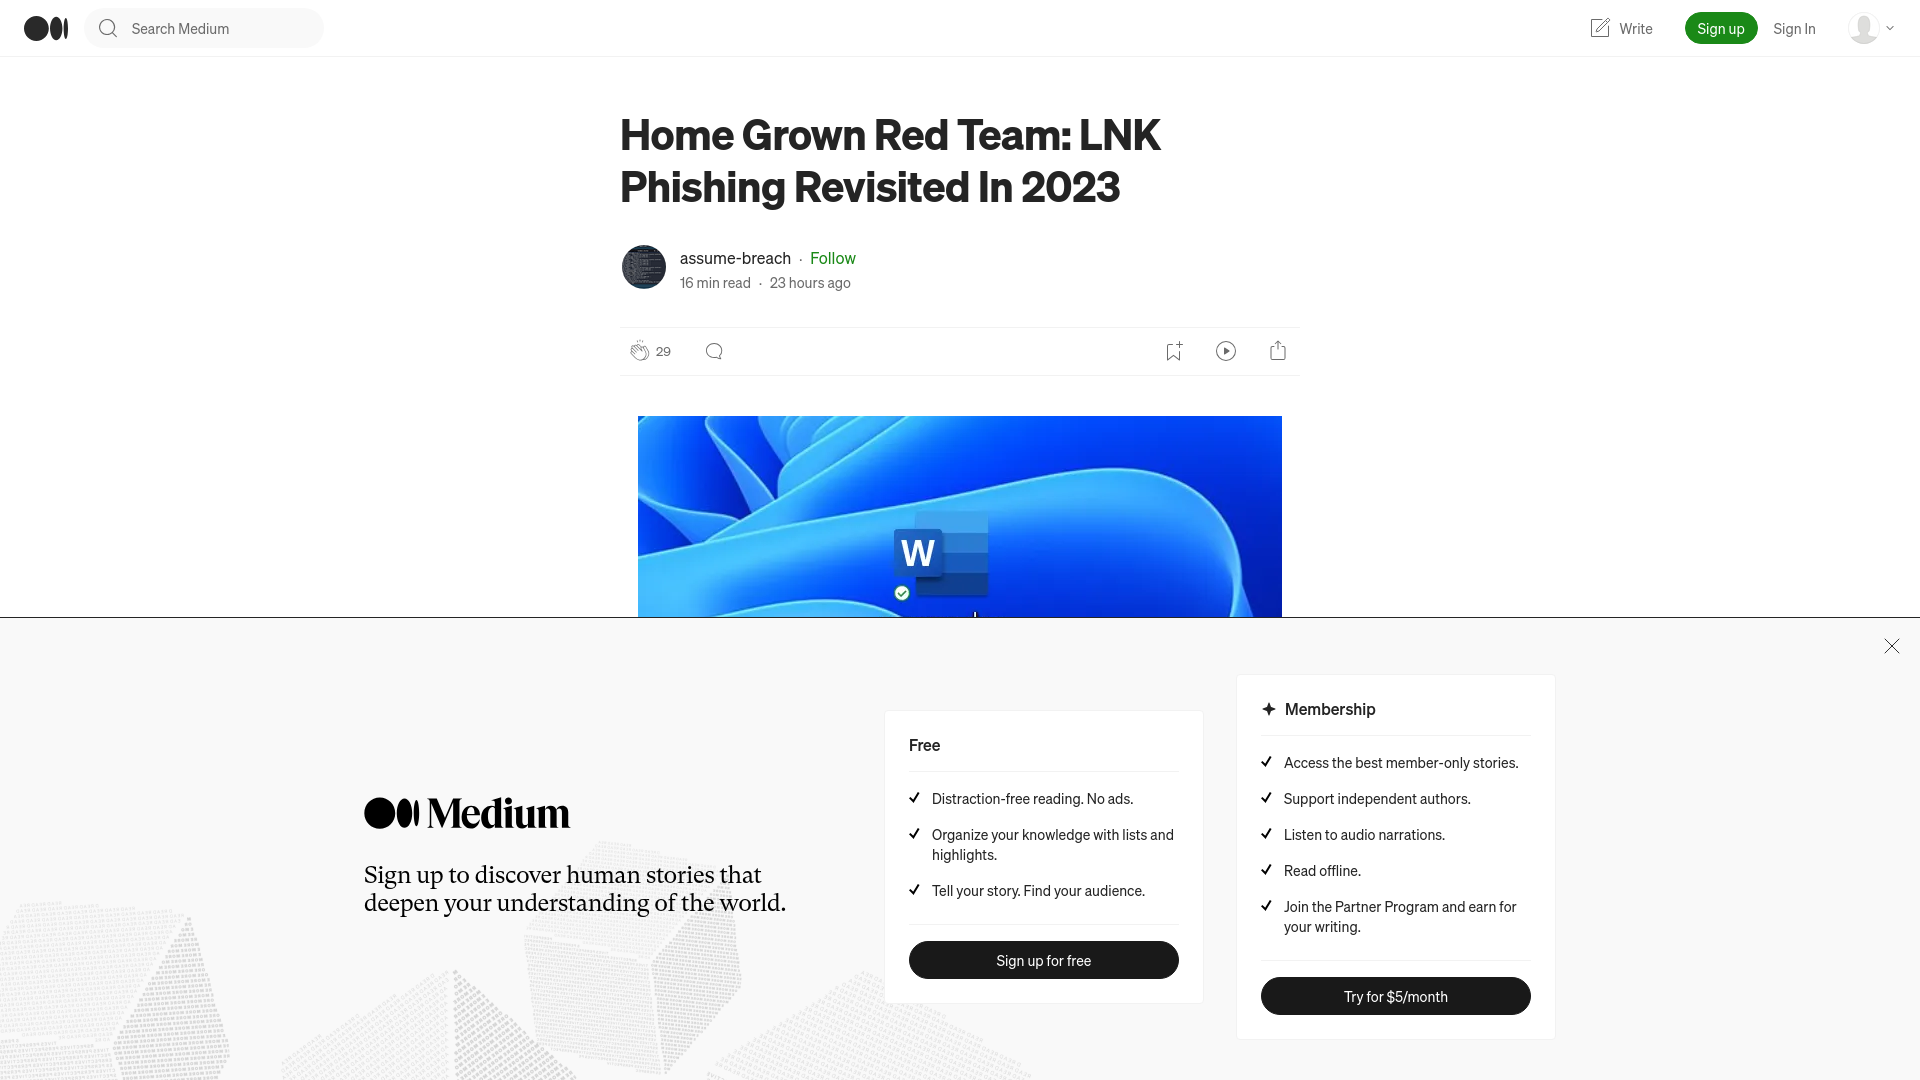Click the comments icon

[x=713, y=351]
